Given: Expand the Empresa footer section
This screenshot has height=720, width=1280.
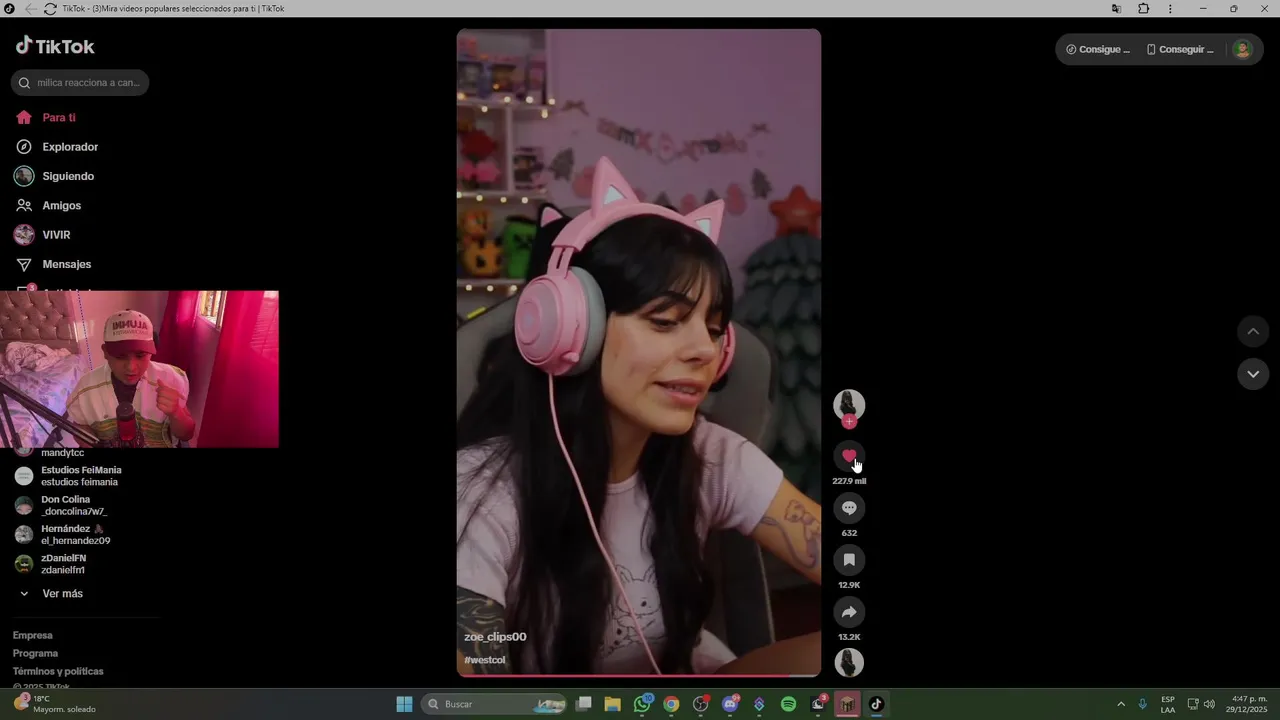Looking at the screenshot, I should pos(33,635).
